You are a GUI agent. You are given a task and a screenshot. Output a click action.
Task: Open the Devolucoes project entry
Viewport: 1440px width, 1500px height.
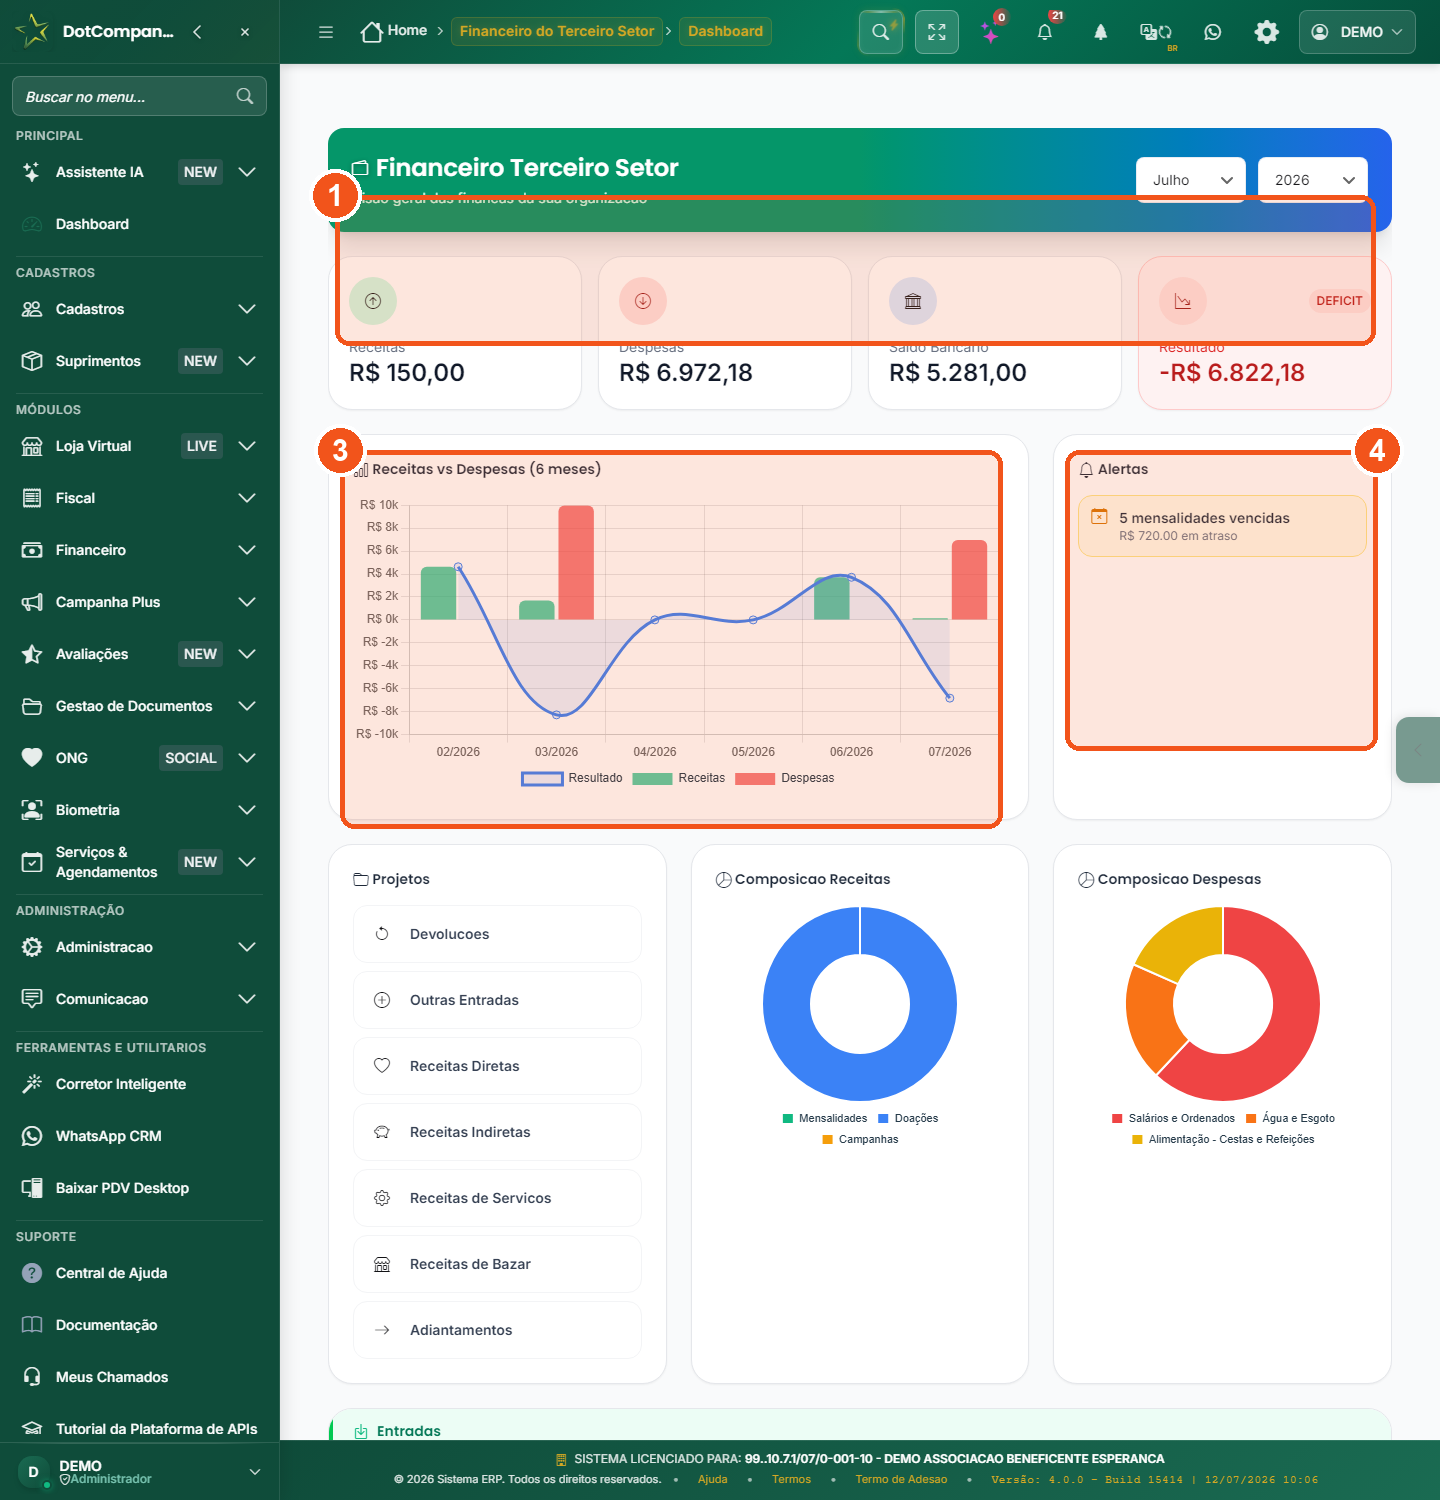[x=497, y=934]
